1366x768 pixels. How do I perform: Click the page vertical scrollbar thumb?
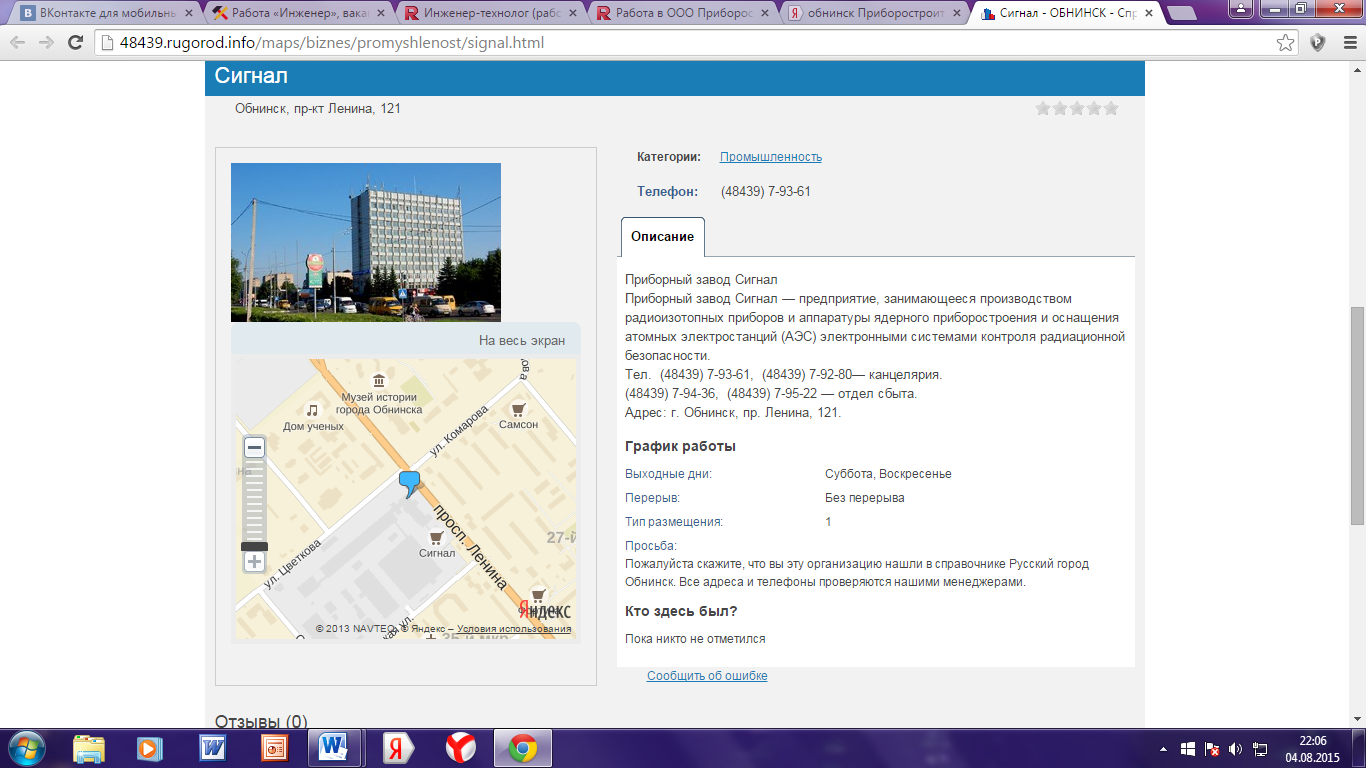[1358, 415]
